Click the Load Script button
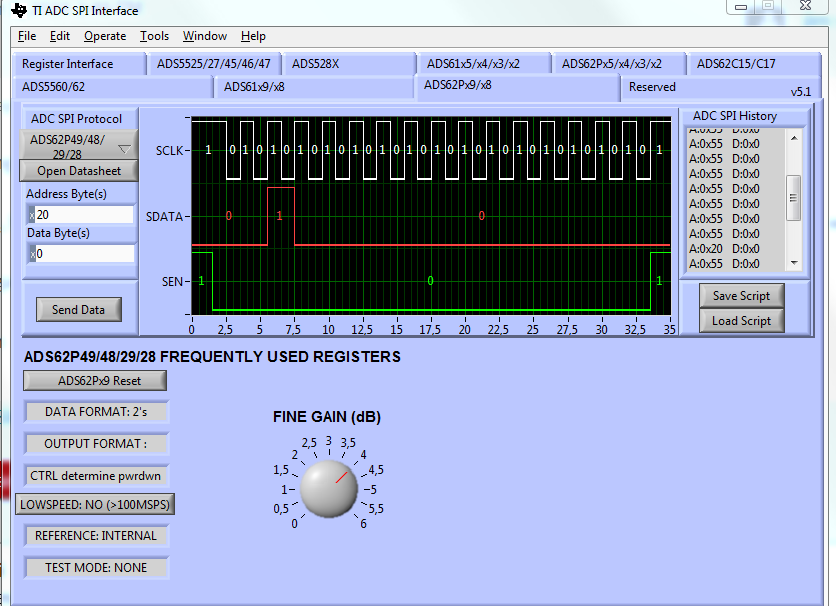This screenshot has height=606, width=836. 741,321
